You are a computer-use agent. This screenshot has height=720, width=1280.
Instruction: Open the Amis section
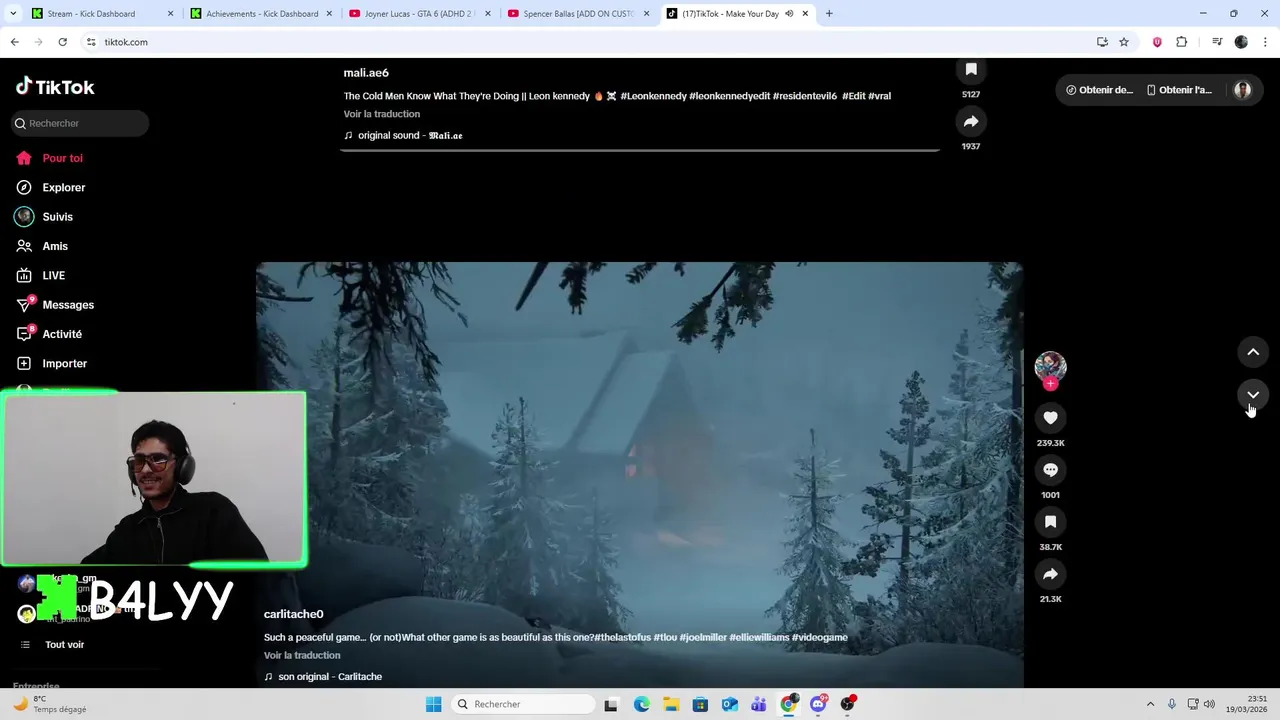pos(42,246)
